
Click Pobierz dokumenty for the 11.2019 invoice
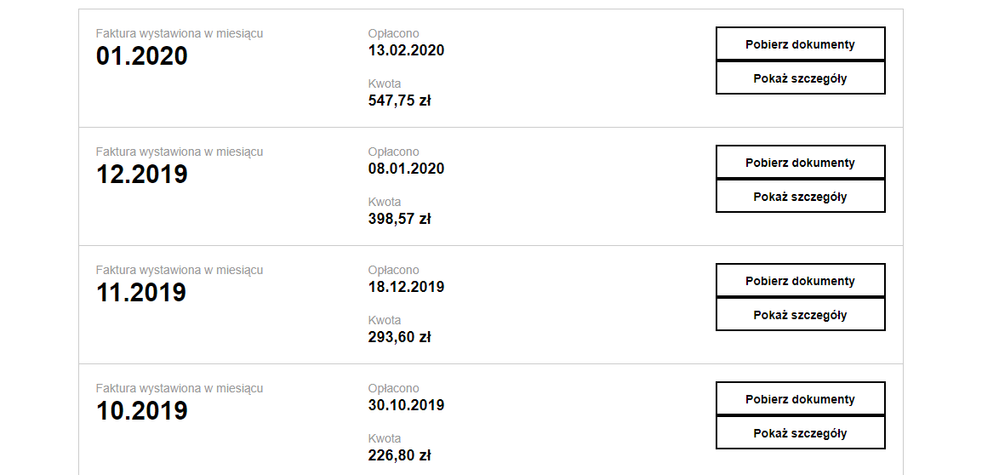pyautogui.click(x=800, y=280)
